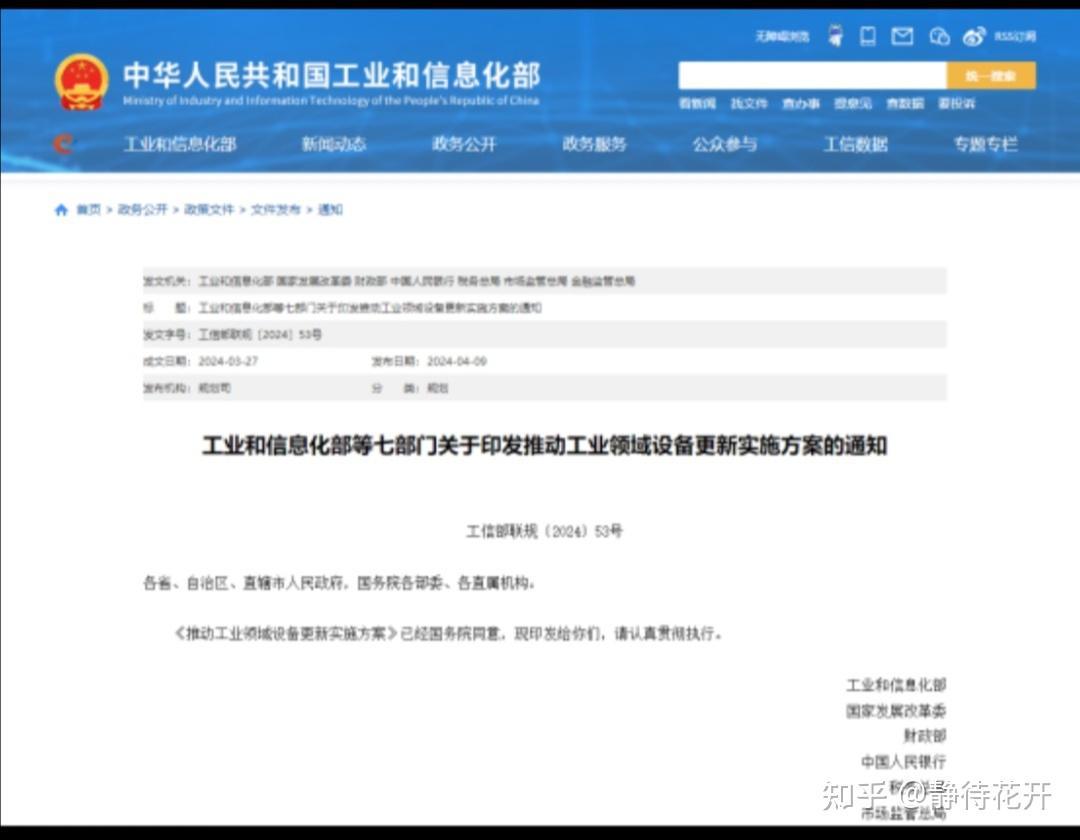Click the salutation line 各省、自治区、直辖市人民政府
Image resolution: width=1080 pixels, height=840 pixels.
click(339, 584)
